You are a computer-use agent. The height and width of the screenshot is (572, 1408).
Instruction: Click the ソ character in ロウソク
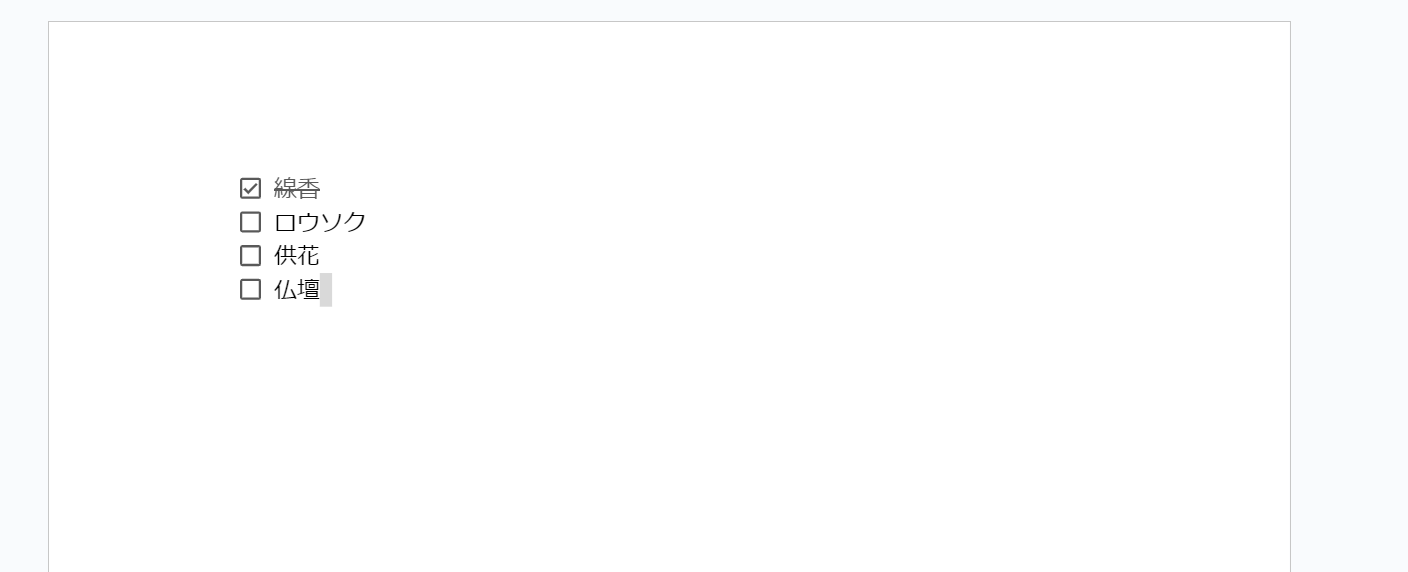pyautogui.click(x=332, y=222)
